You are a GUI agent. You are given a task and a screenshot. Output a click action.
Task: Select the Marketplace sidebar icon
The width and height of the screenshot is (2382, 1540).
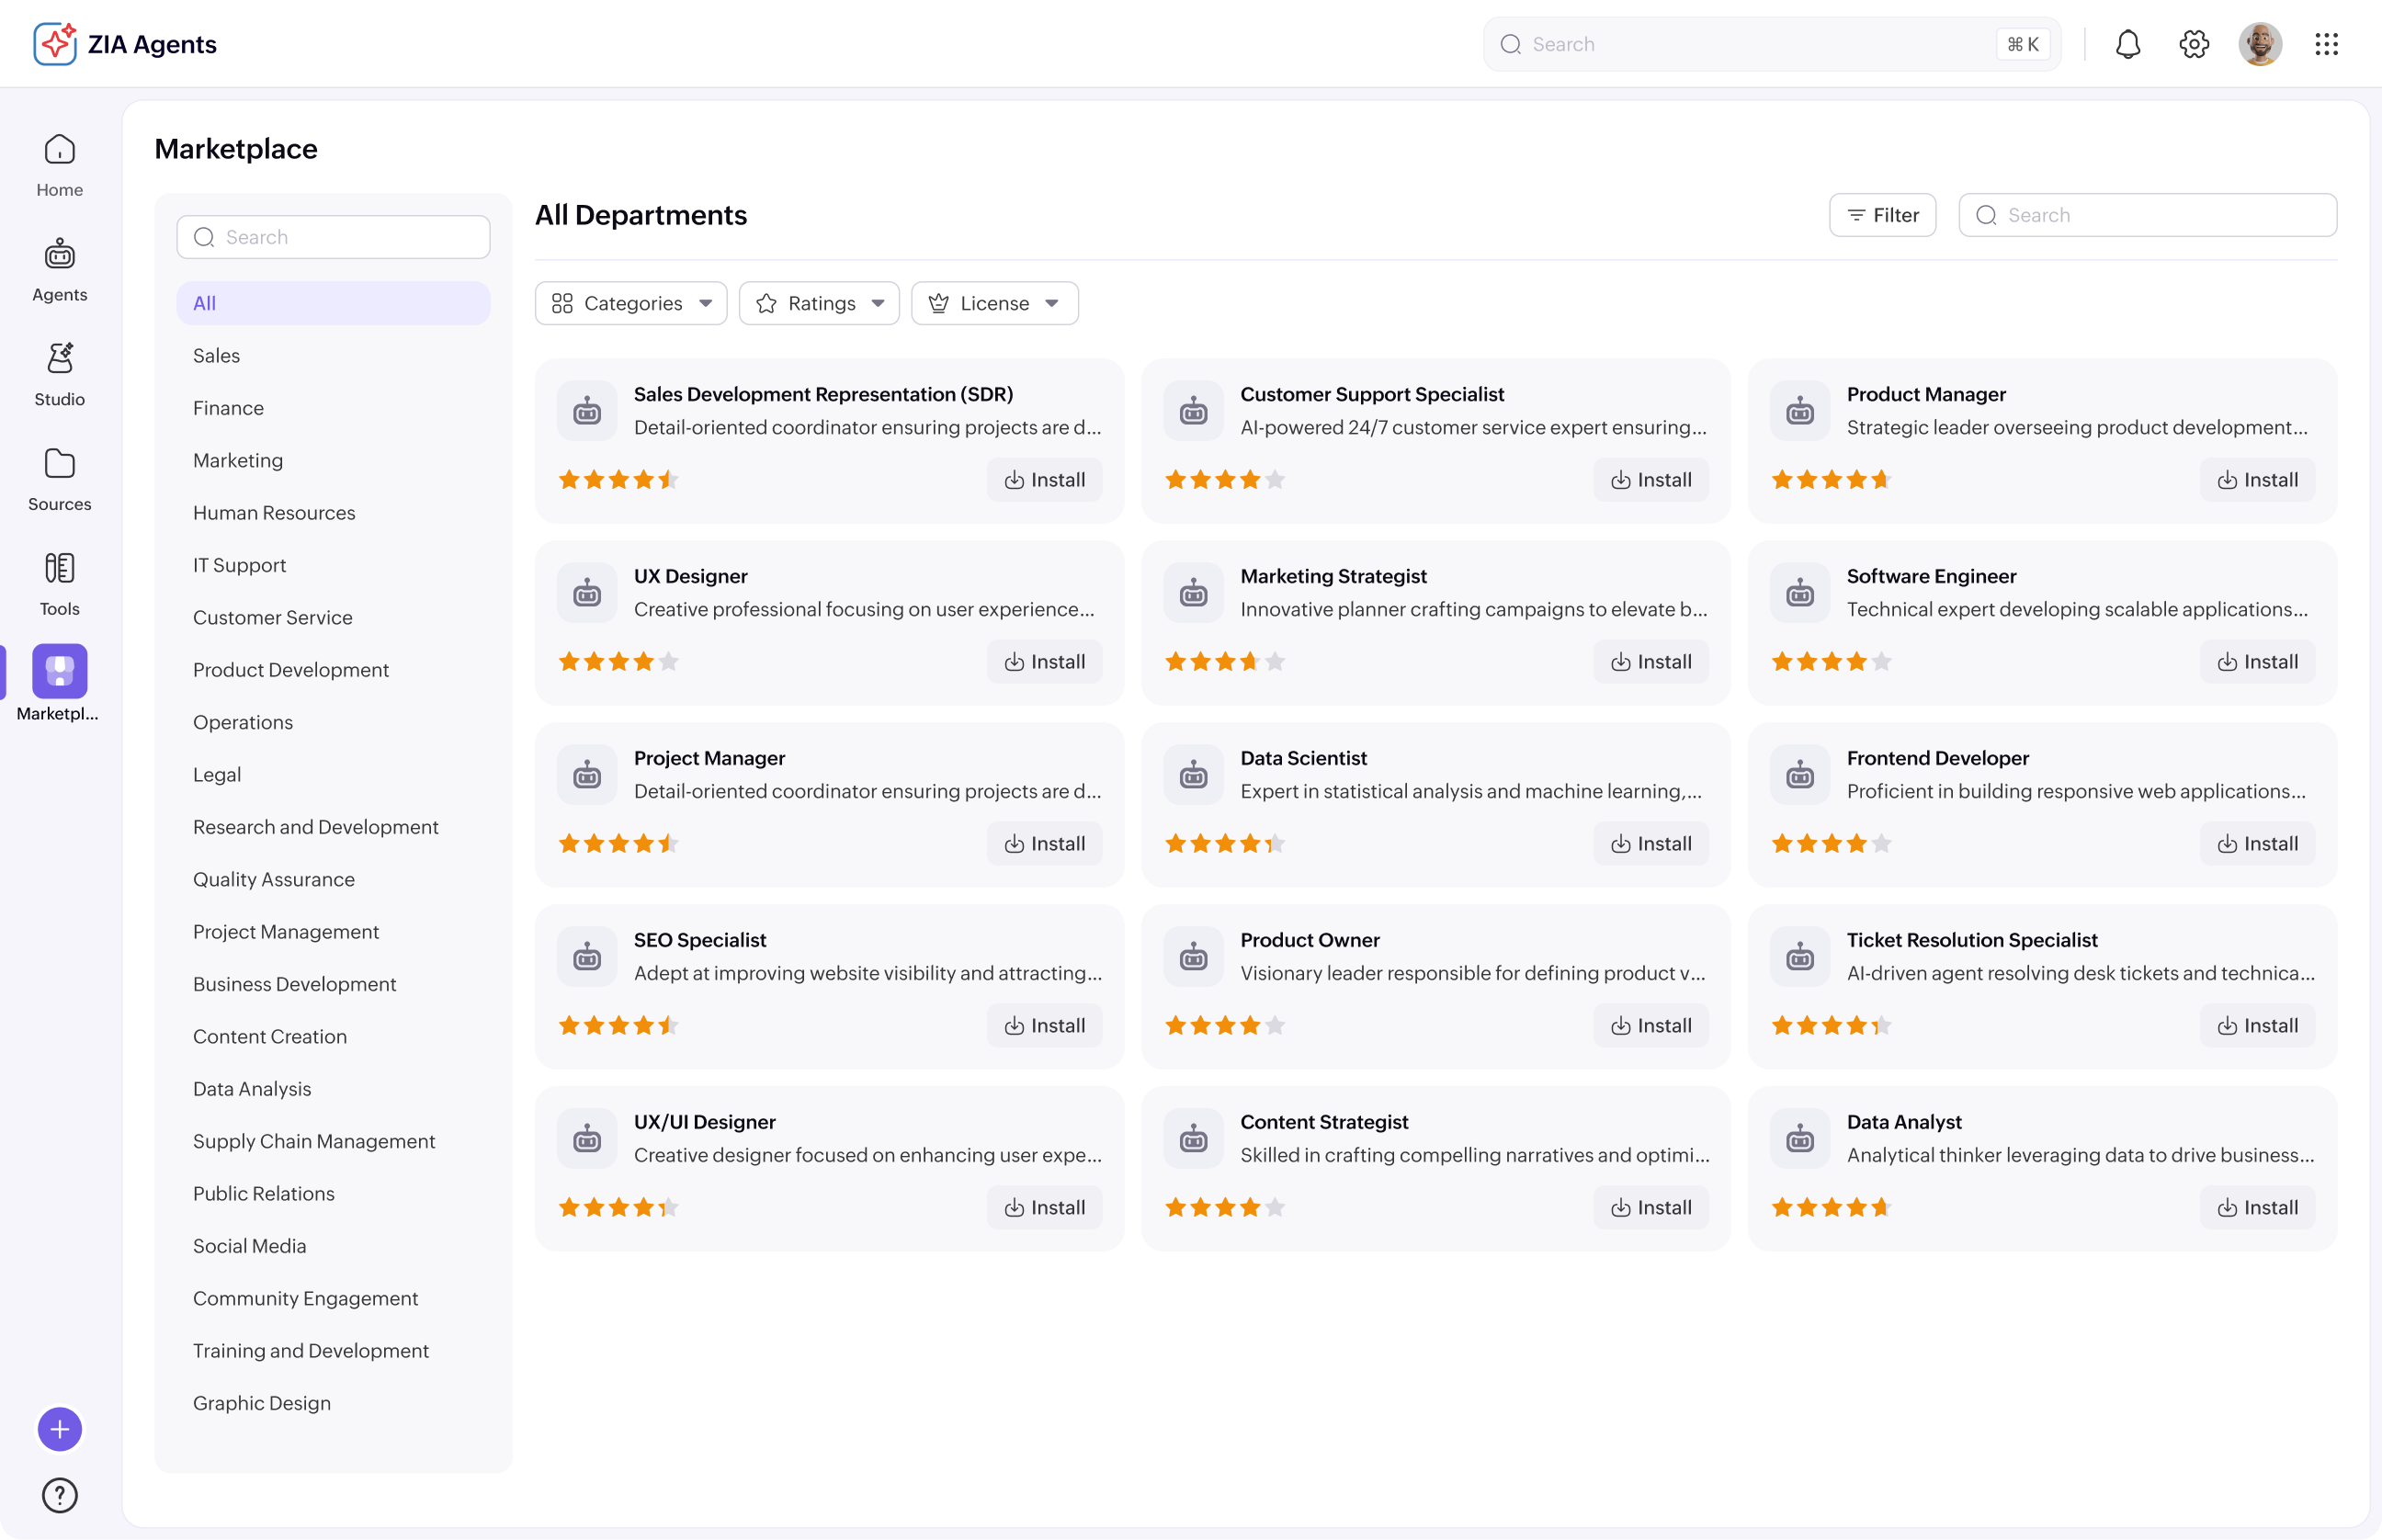click(x=60, y=671)
